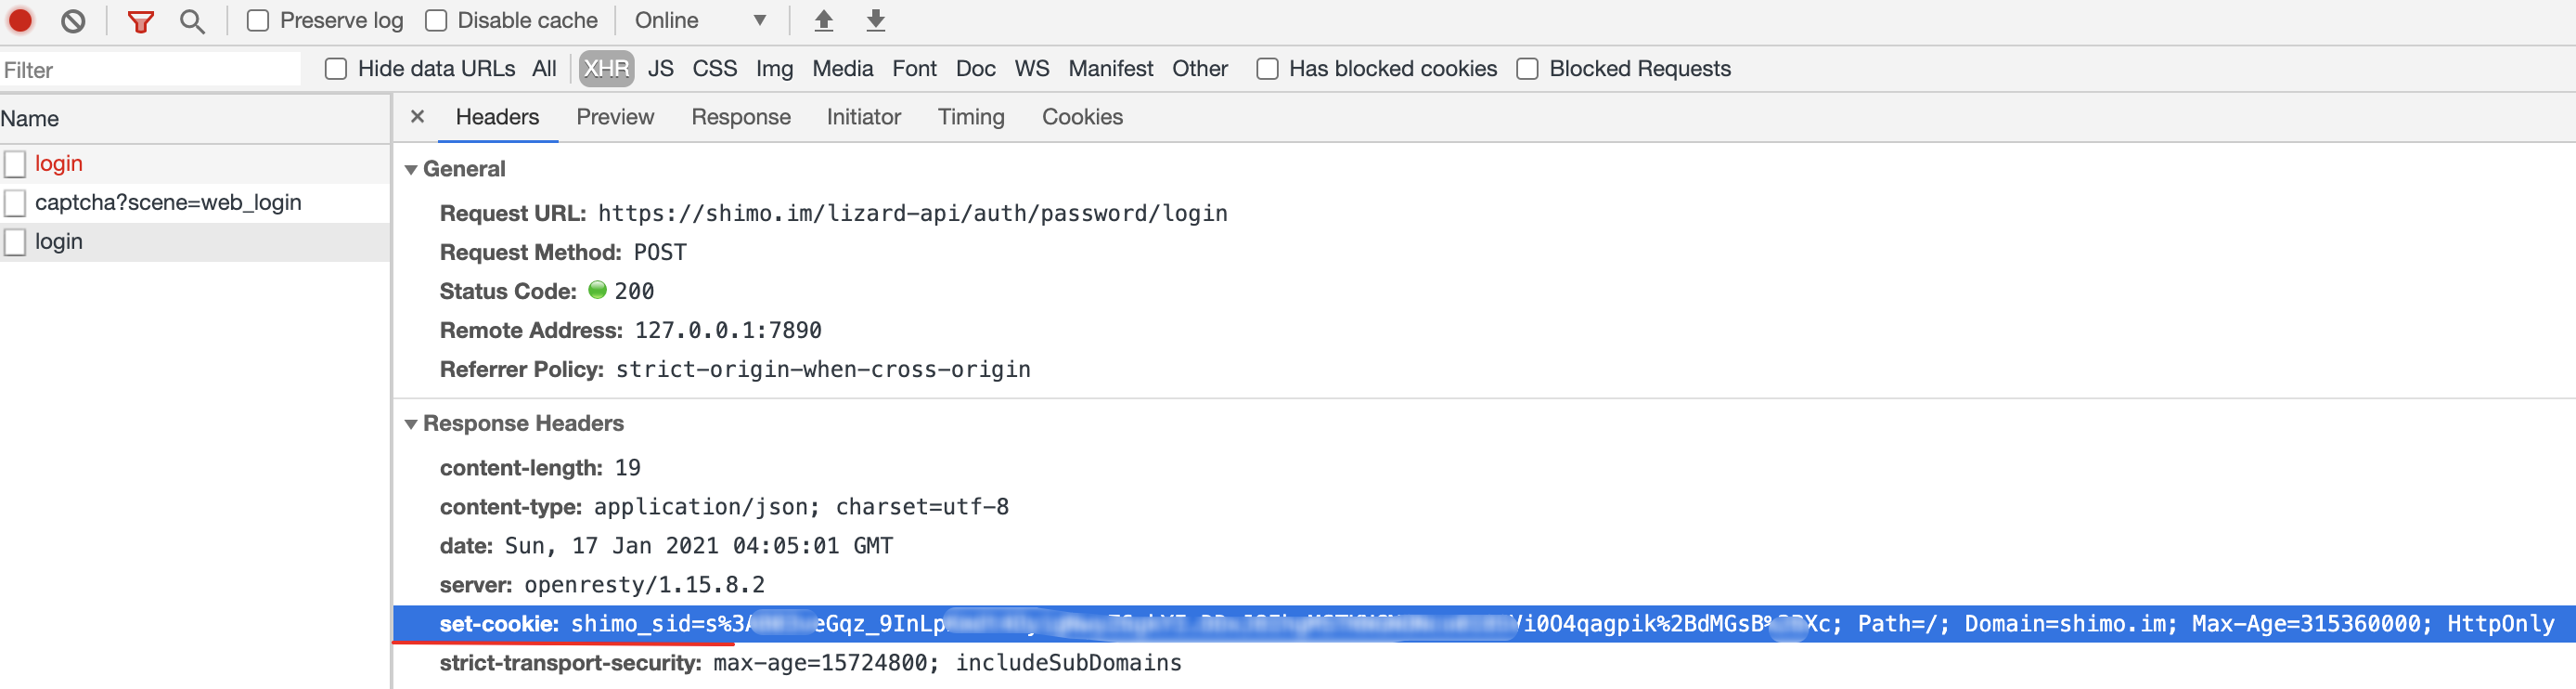Focus the Filter text field
The width and height of the screenshot is (2576, 689).
click(x=150, y=70)
